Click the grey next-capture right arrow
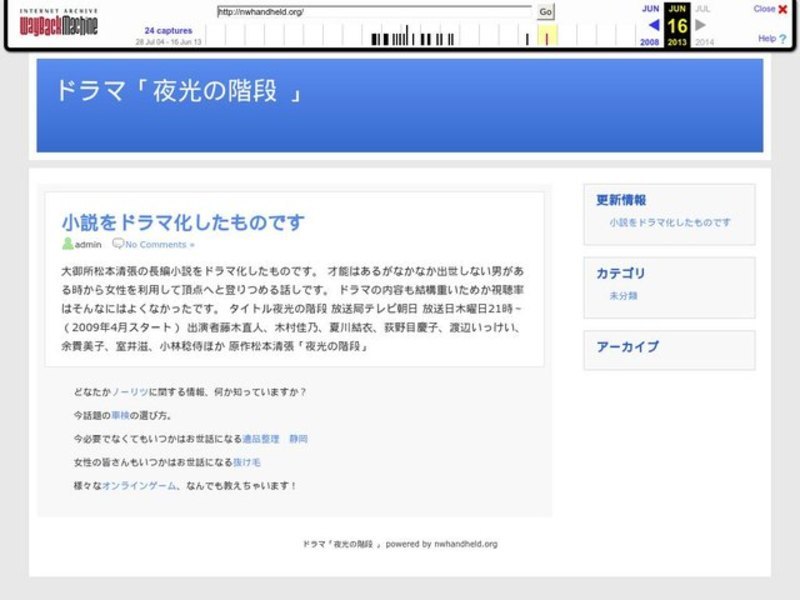The height and width of the screenshot is (600, 800). pos(701,24)
